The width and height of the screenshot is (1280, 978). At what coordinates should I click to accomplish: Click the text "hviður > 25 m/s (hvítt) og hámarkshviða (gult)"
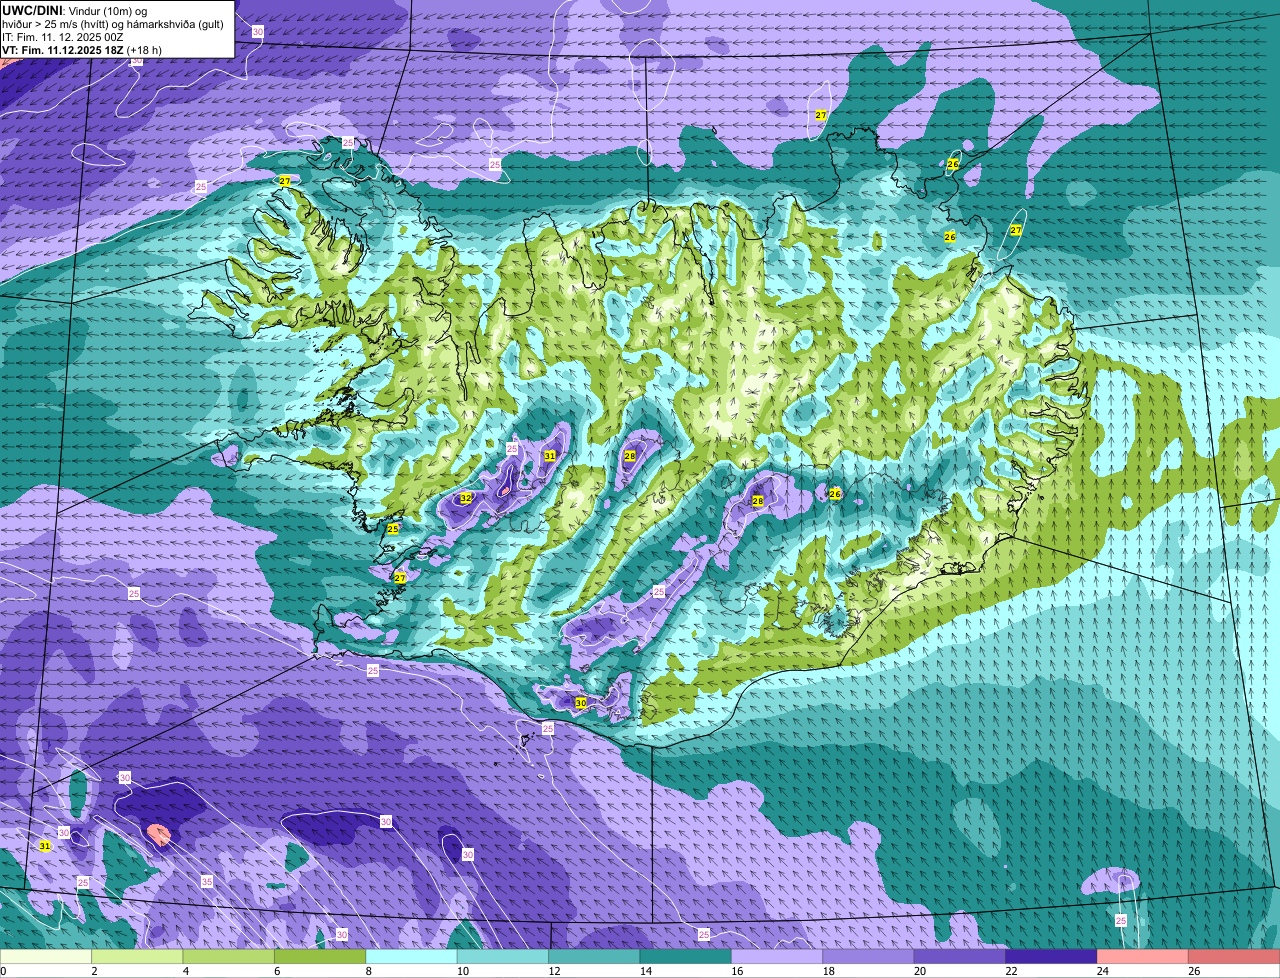tap(113, 24)
